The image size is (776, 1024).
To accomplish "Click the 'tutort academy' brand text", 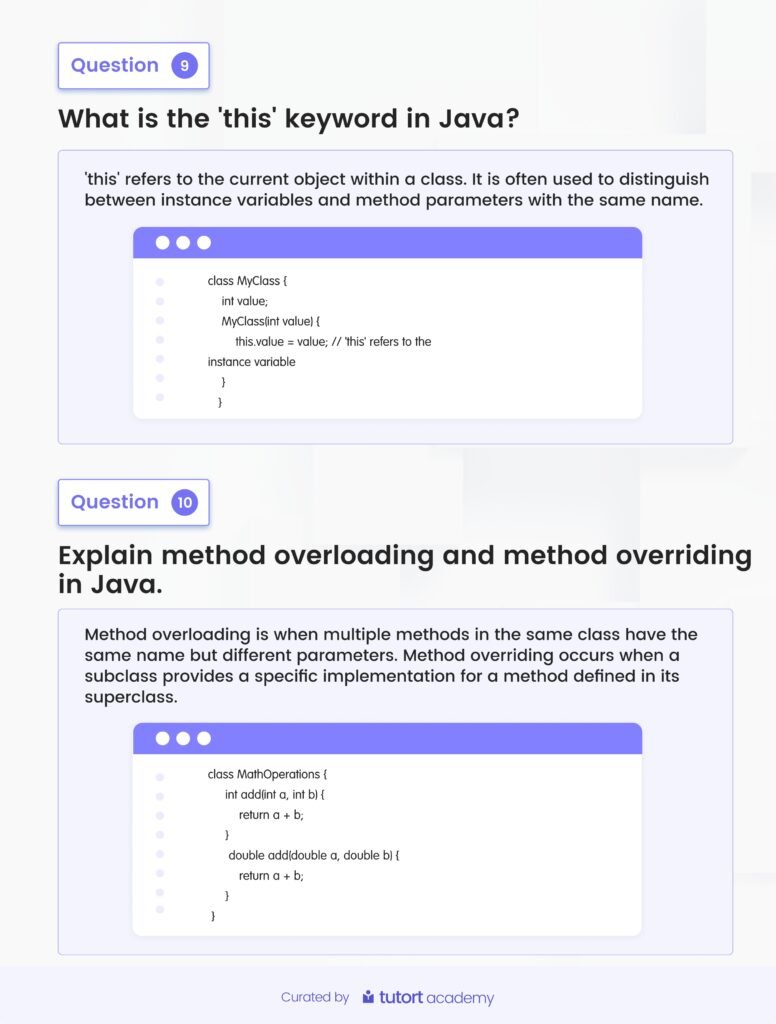I will [436, 997].
